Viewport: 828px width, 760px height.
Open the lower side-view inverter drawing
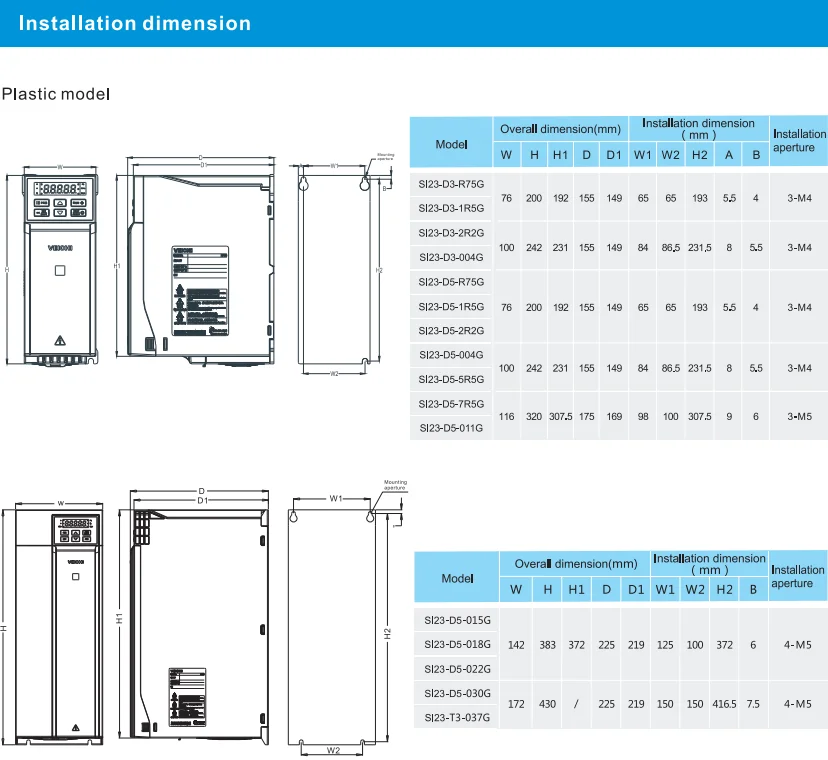click(200, 627)
